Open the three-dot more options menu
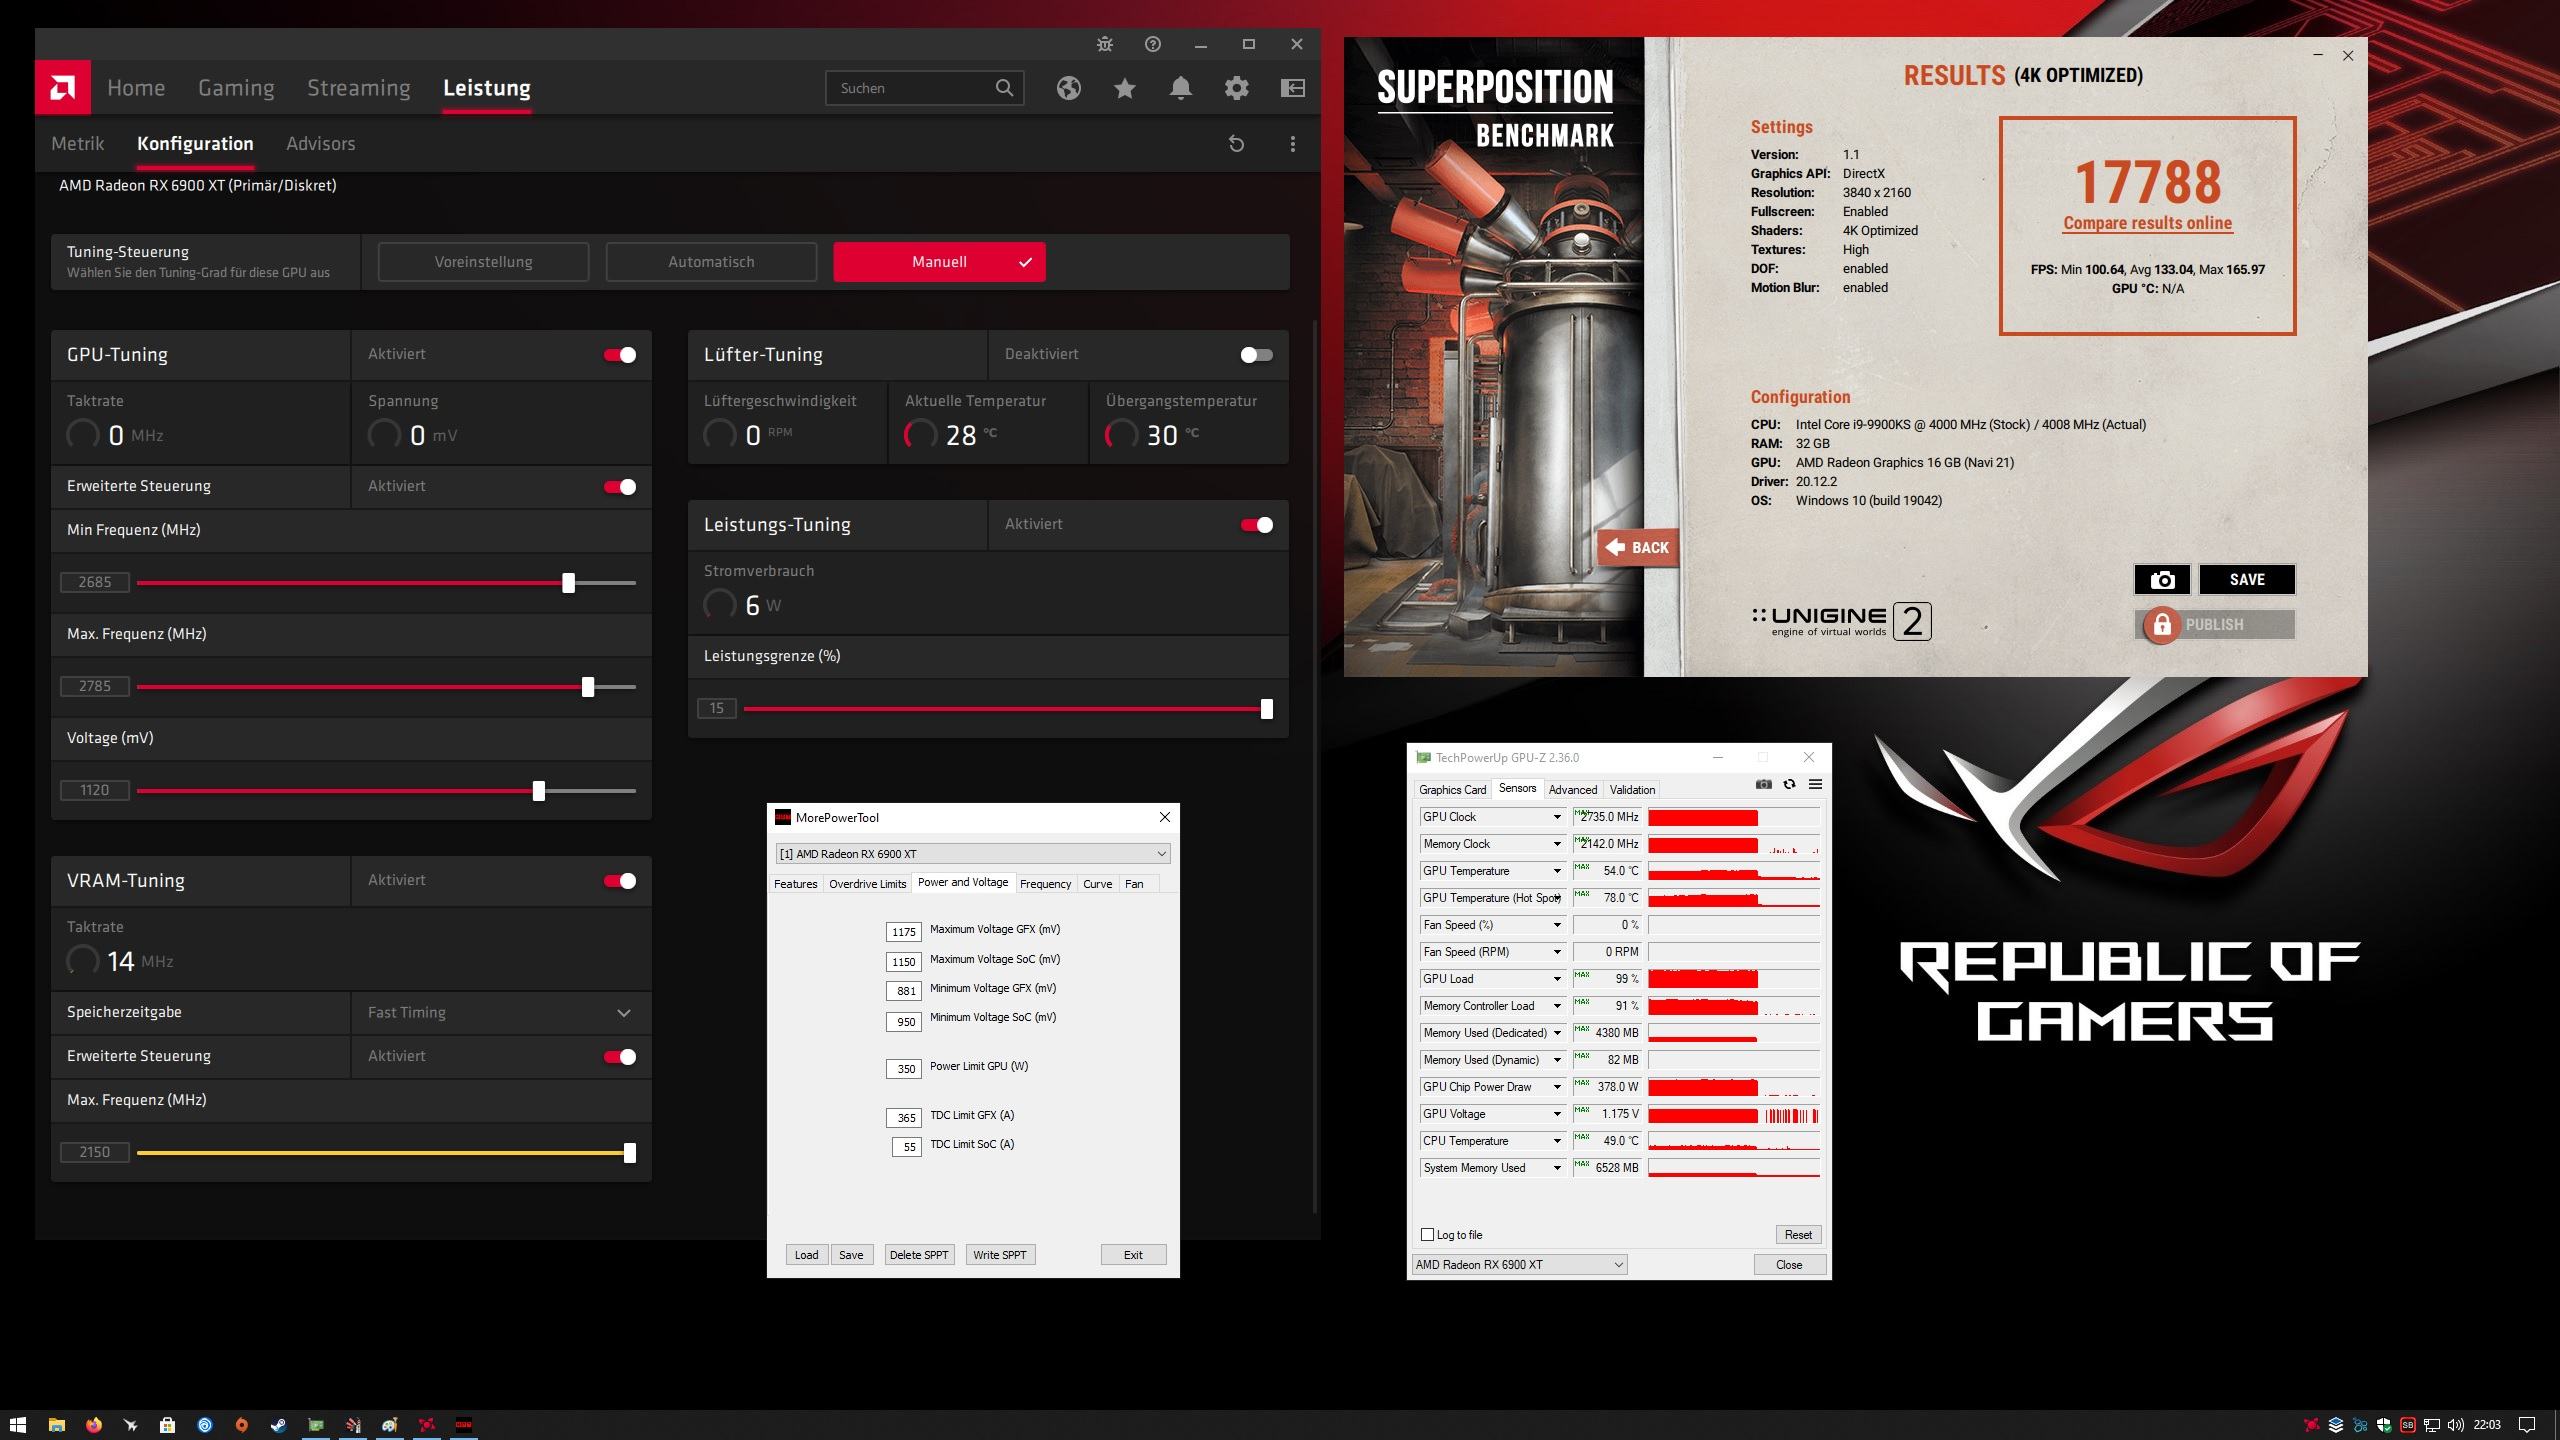 tap(1292, 144)
